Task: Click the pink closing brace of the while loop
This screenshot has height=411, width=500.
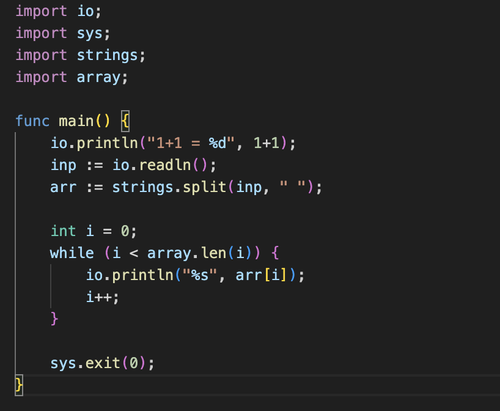Action: pos(54,319)
